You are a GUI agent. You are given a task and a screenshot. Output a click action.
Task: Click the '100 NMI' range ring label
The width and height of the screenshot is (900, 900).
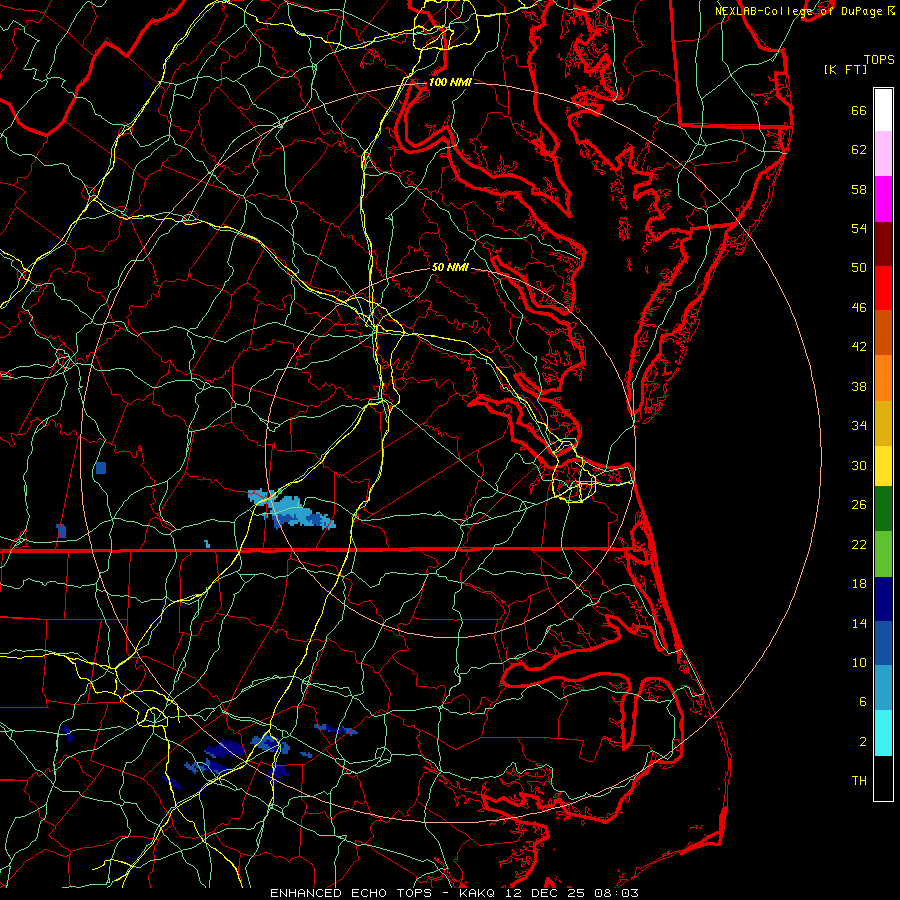click(x=450, y=82)
